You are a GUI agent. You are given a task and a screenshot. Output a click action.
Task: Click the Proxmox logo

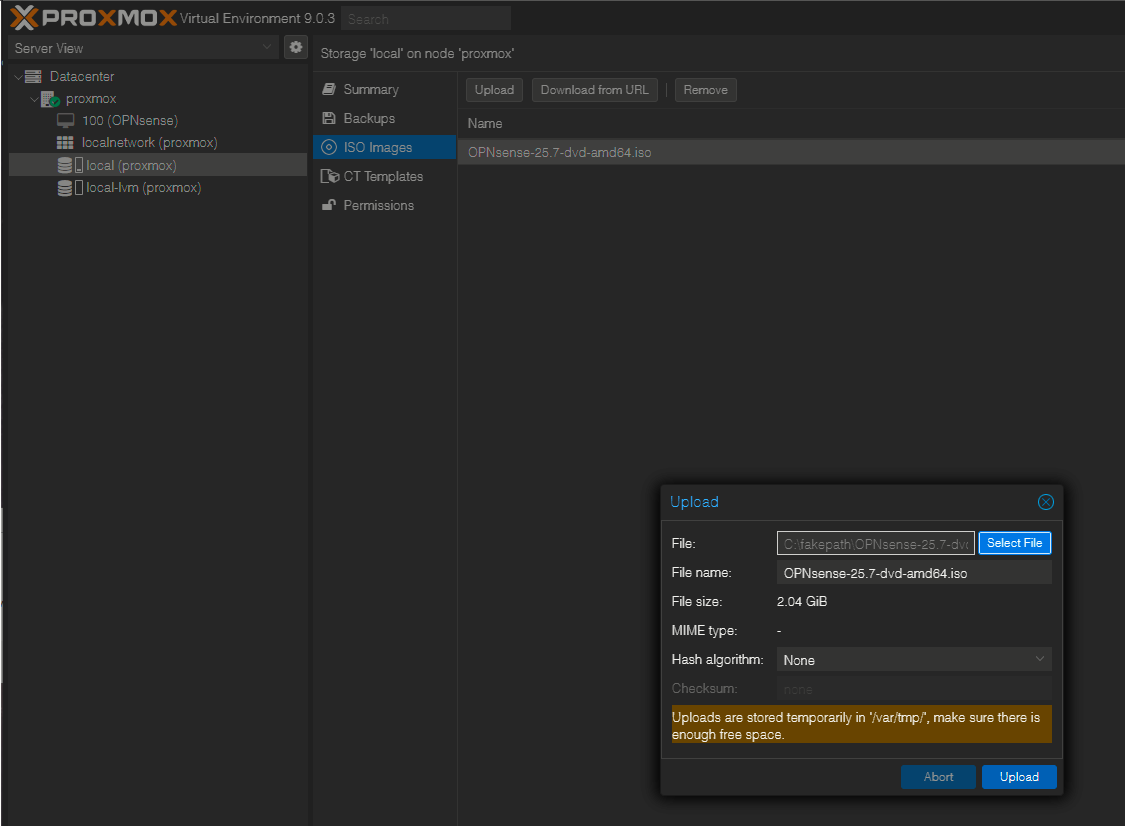(x=93, y=17)
